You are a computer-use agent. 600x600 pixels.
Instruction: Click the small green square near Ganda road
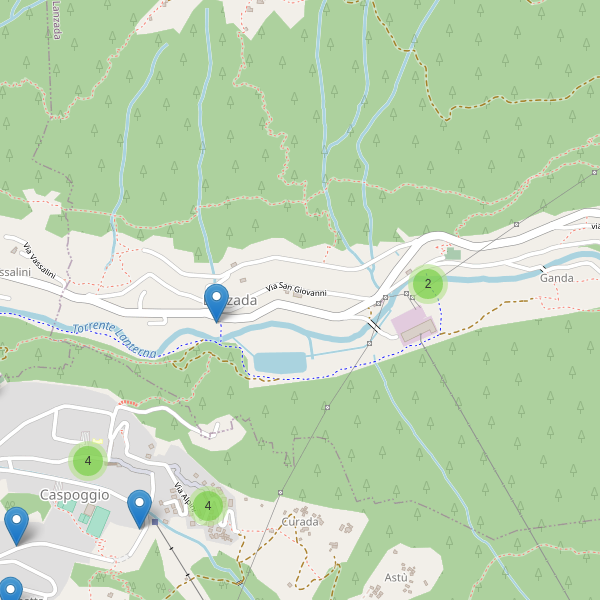(453, 254)
